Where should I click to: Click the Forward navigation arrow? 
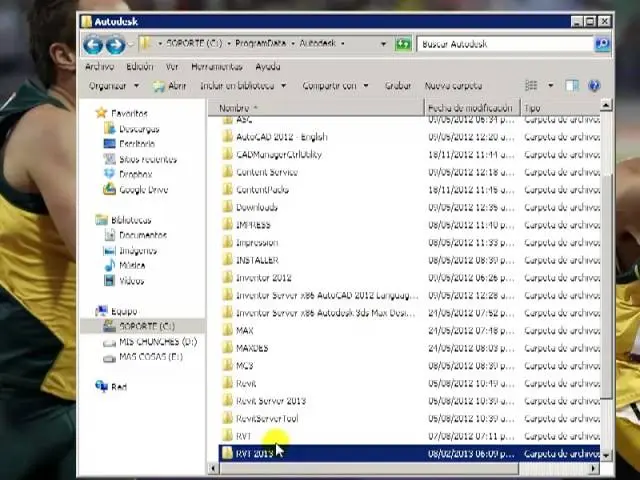[115, 44]
